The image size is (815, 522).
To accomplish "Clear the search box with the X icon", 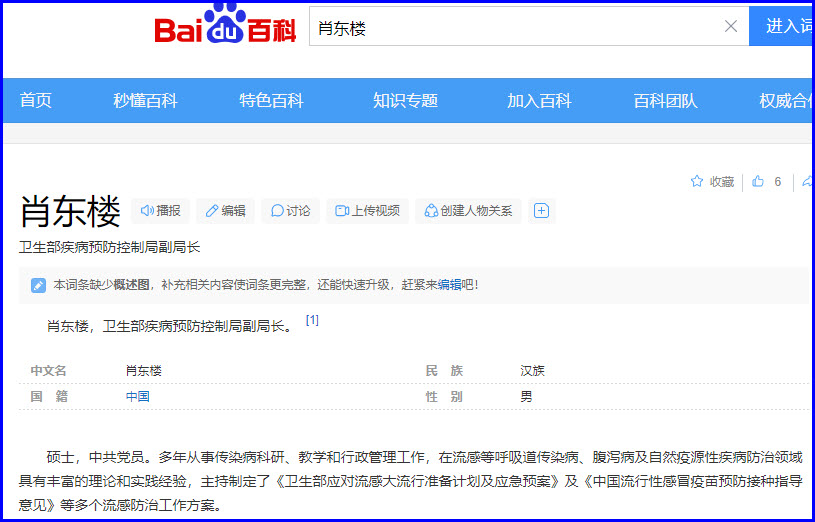I will [731, 27].
